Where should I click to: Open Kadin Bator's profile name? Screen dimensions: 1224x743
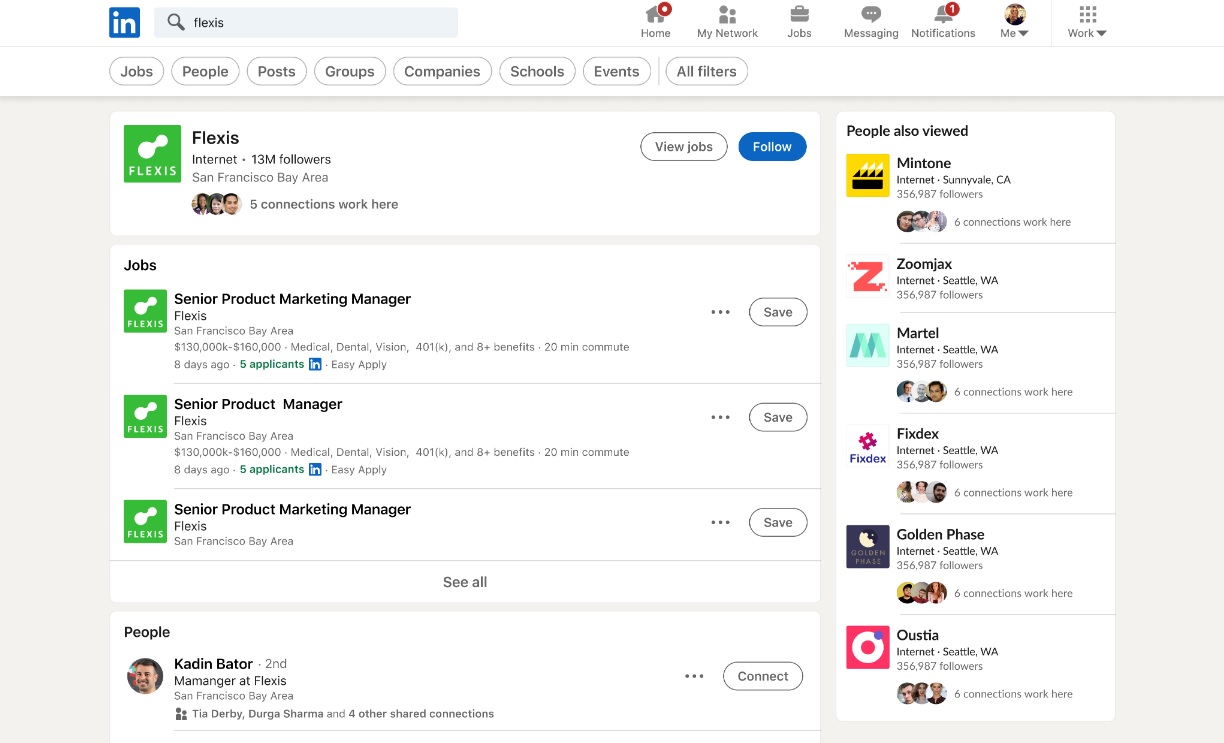[213, 664]
